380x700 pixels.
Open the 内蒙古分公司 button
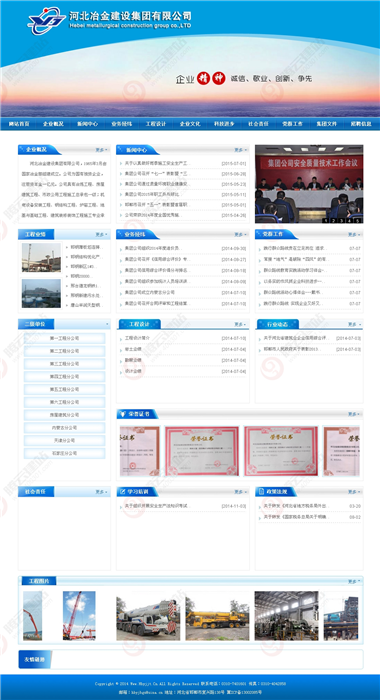(x=64, y=428)
